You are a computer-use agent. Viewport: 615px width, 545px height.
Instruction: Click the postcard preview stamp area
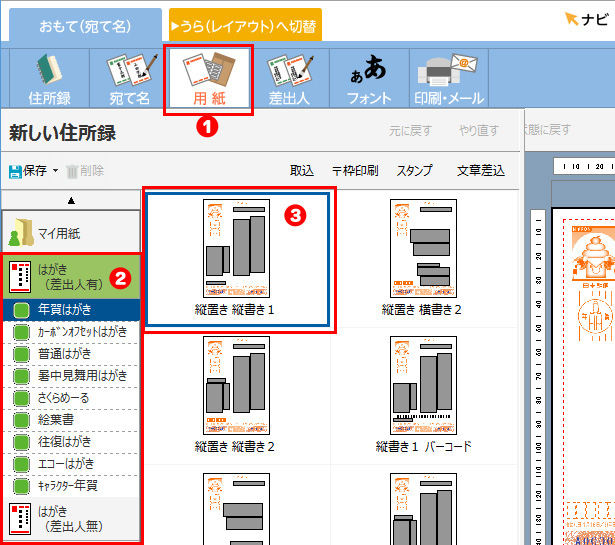point(592,257)
